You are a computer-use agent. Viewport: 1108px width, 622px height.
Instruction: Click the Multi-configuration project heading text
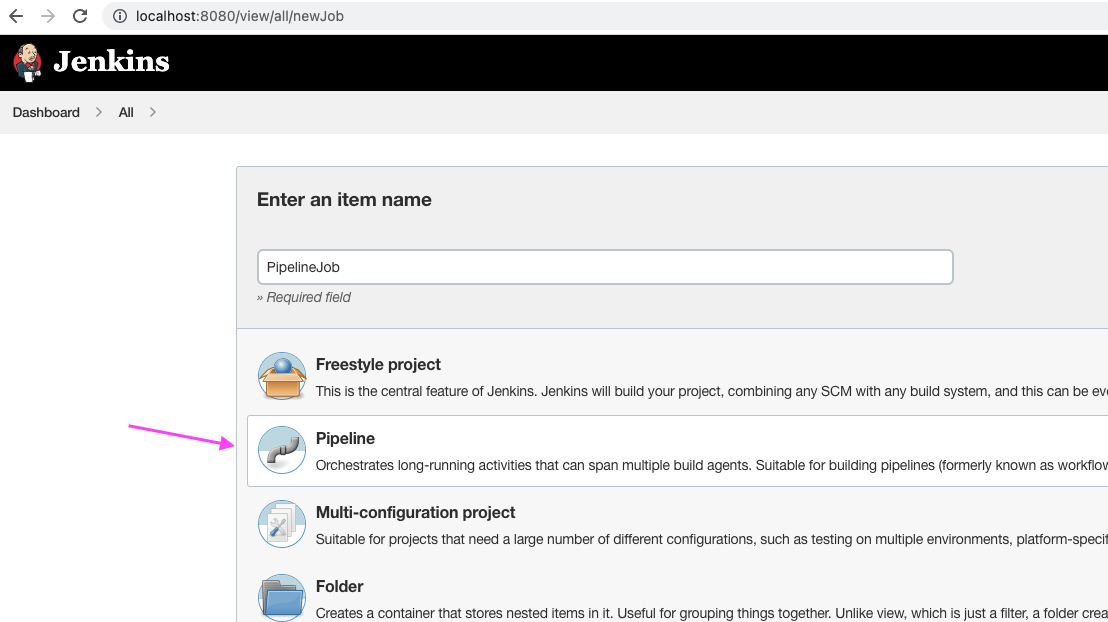(x=415, y=512)
